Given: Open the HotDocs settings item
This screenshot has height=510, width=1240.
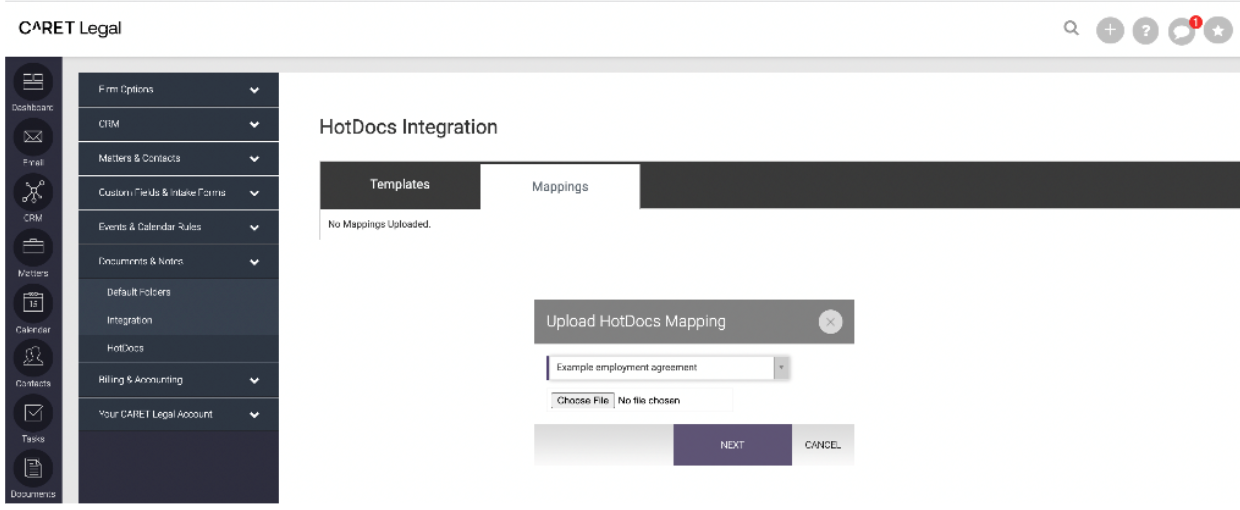Looking at the screenshot, I should [125, 348].
